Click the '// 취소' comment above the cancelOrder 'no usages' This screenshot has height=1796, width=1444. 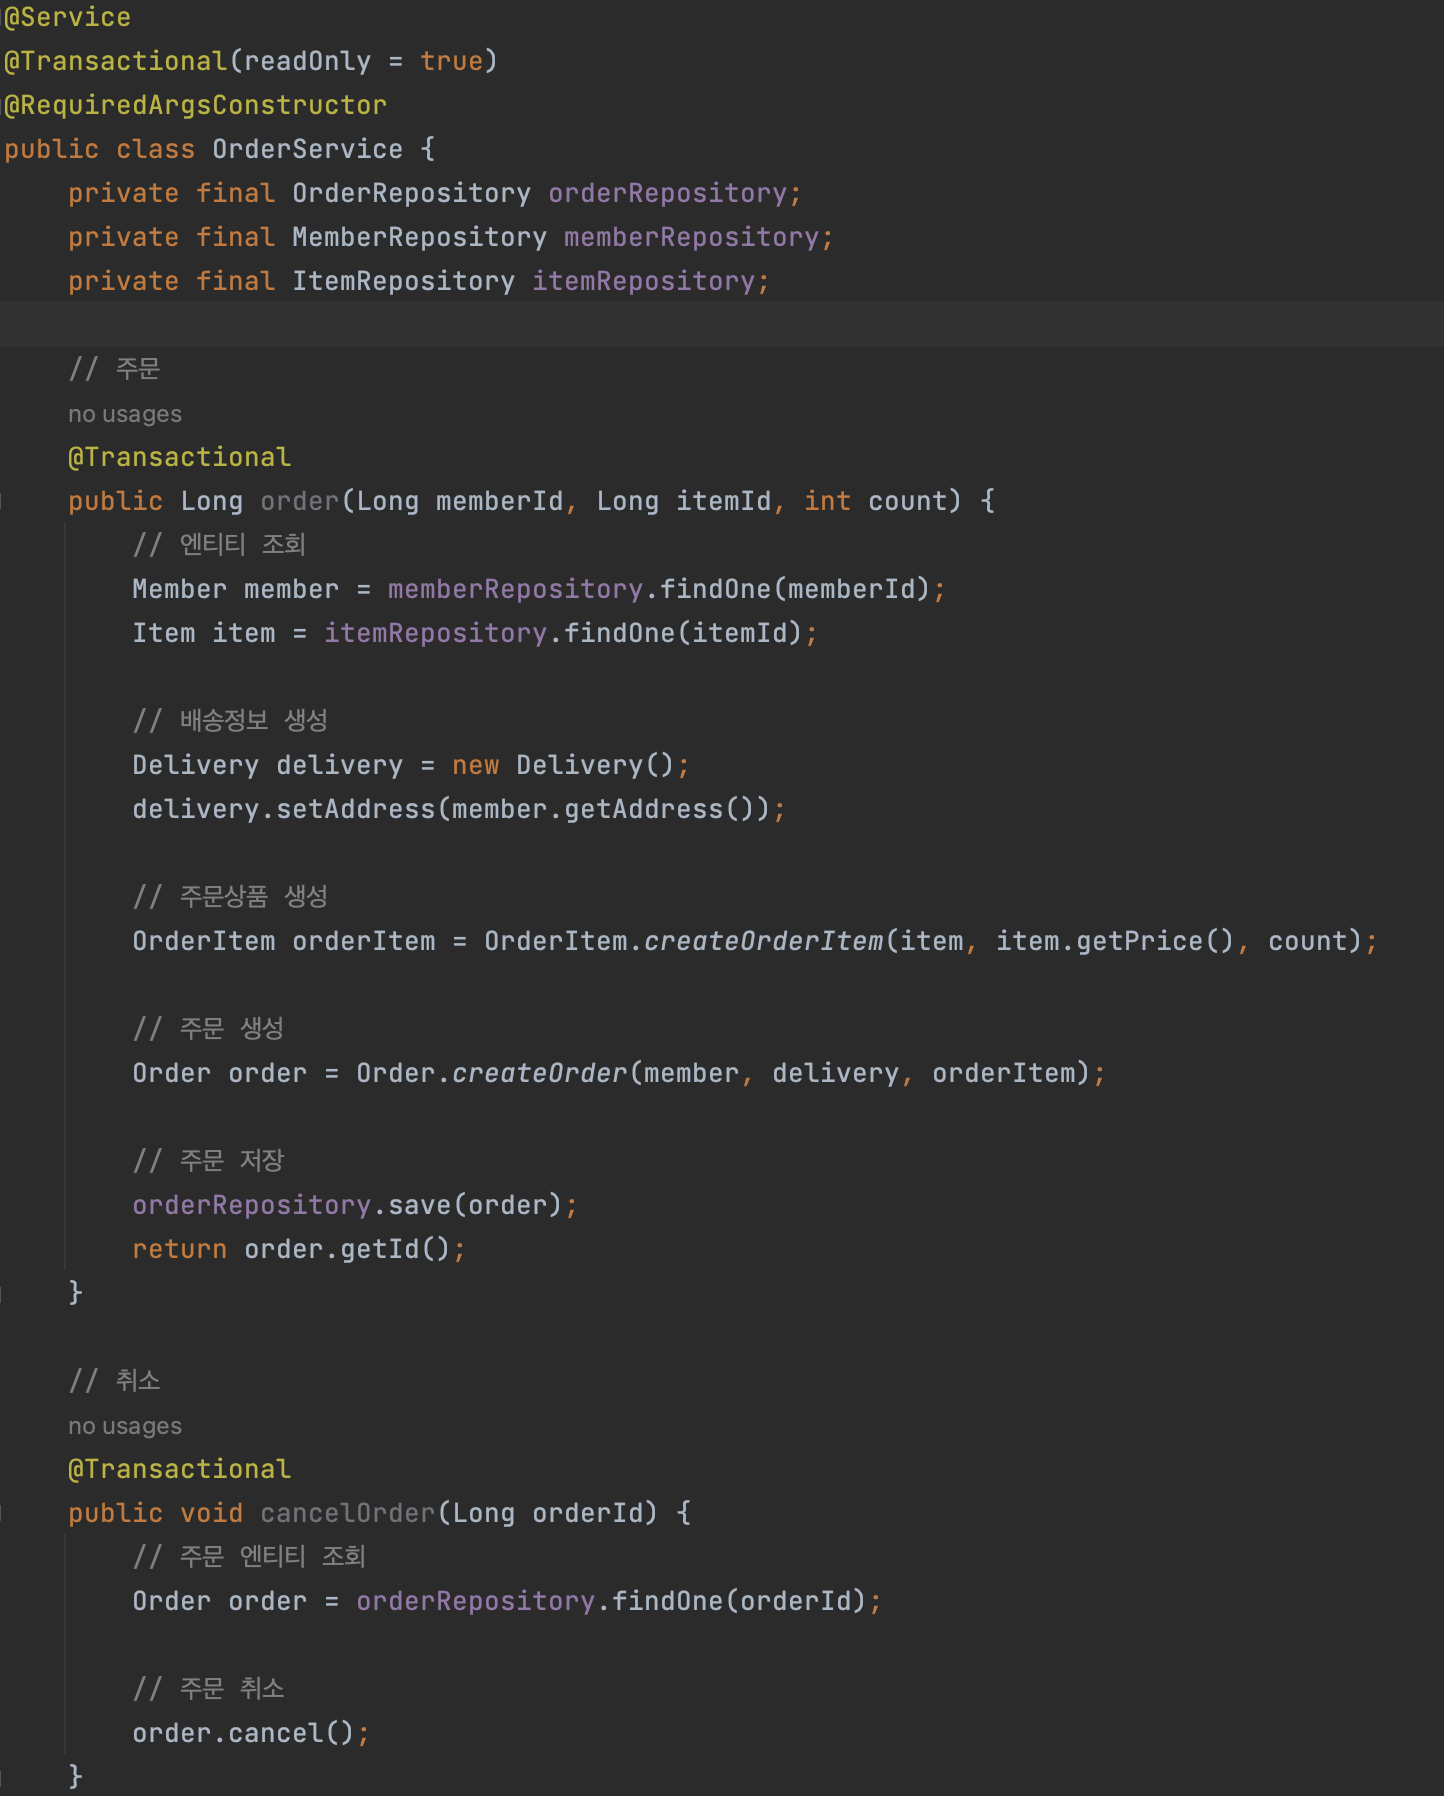[114, 1381]
